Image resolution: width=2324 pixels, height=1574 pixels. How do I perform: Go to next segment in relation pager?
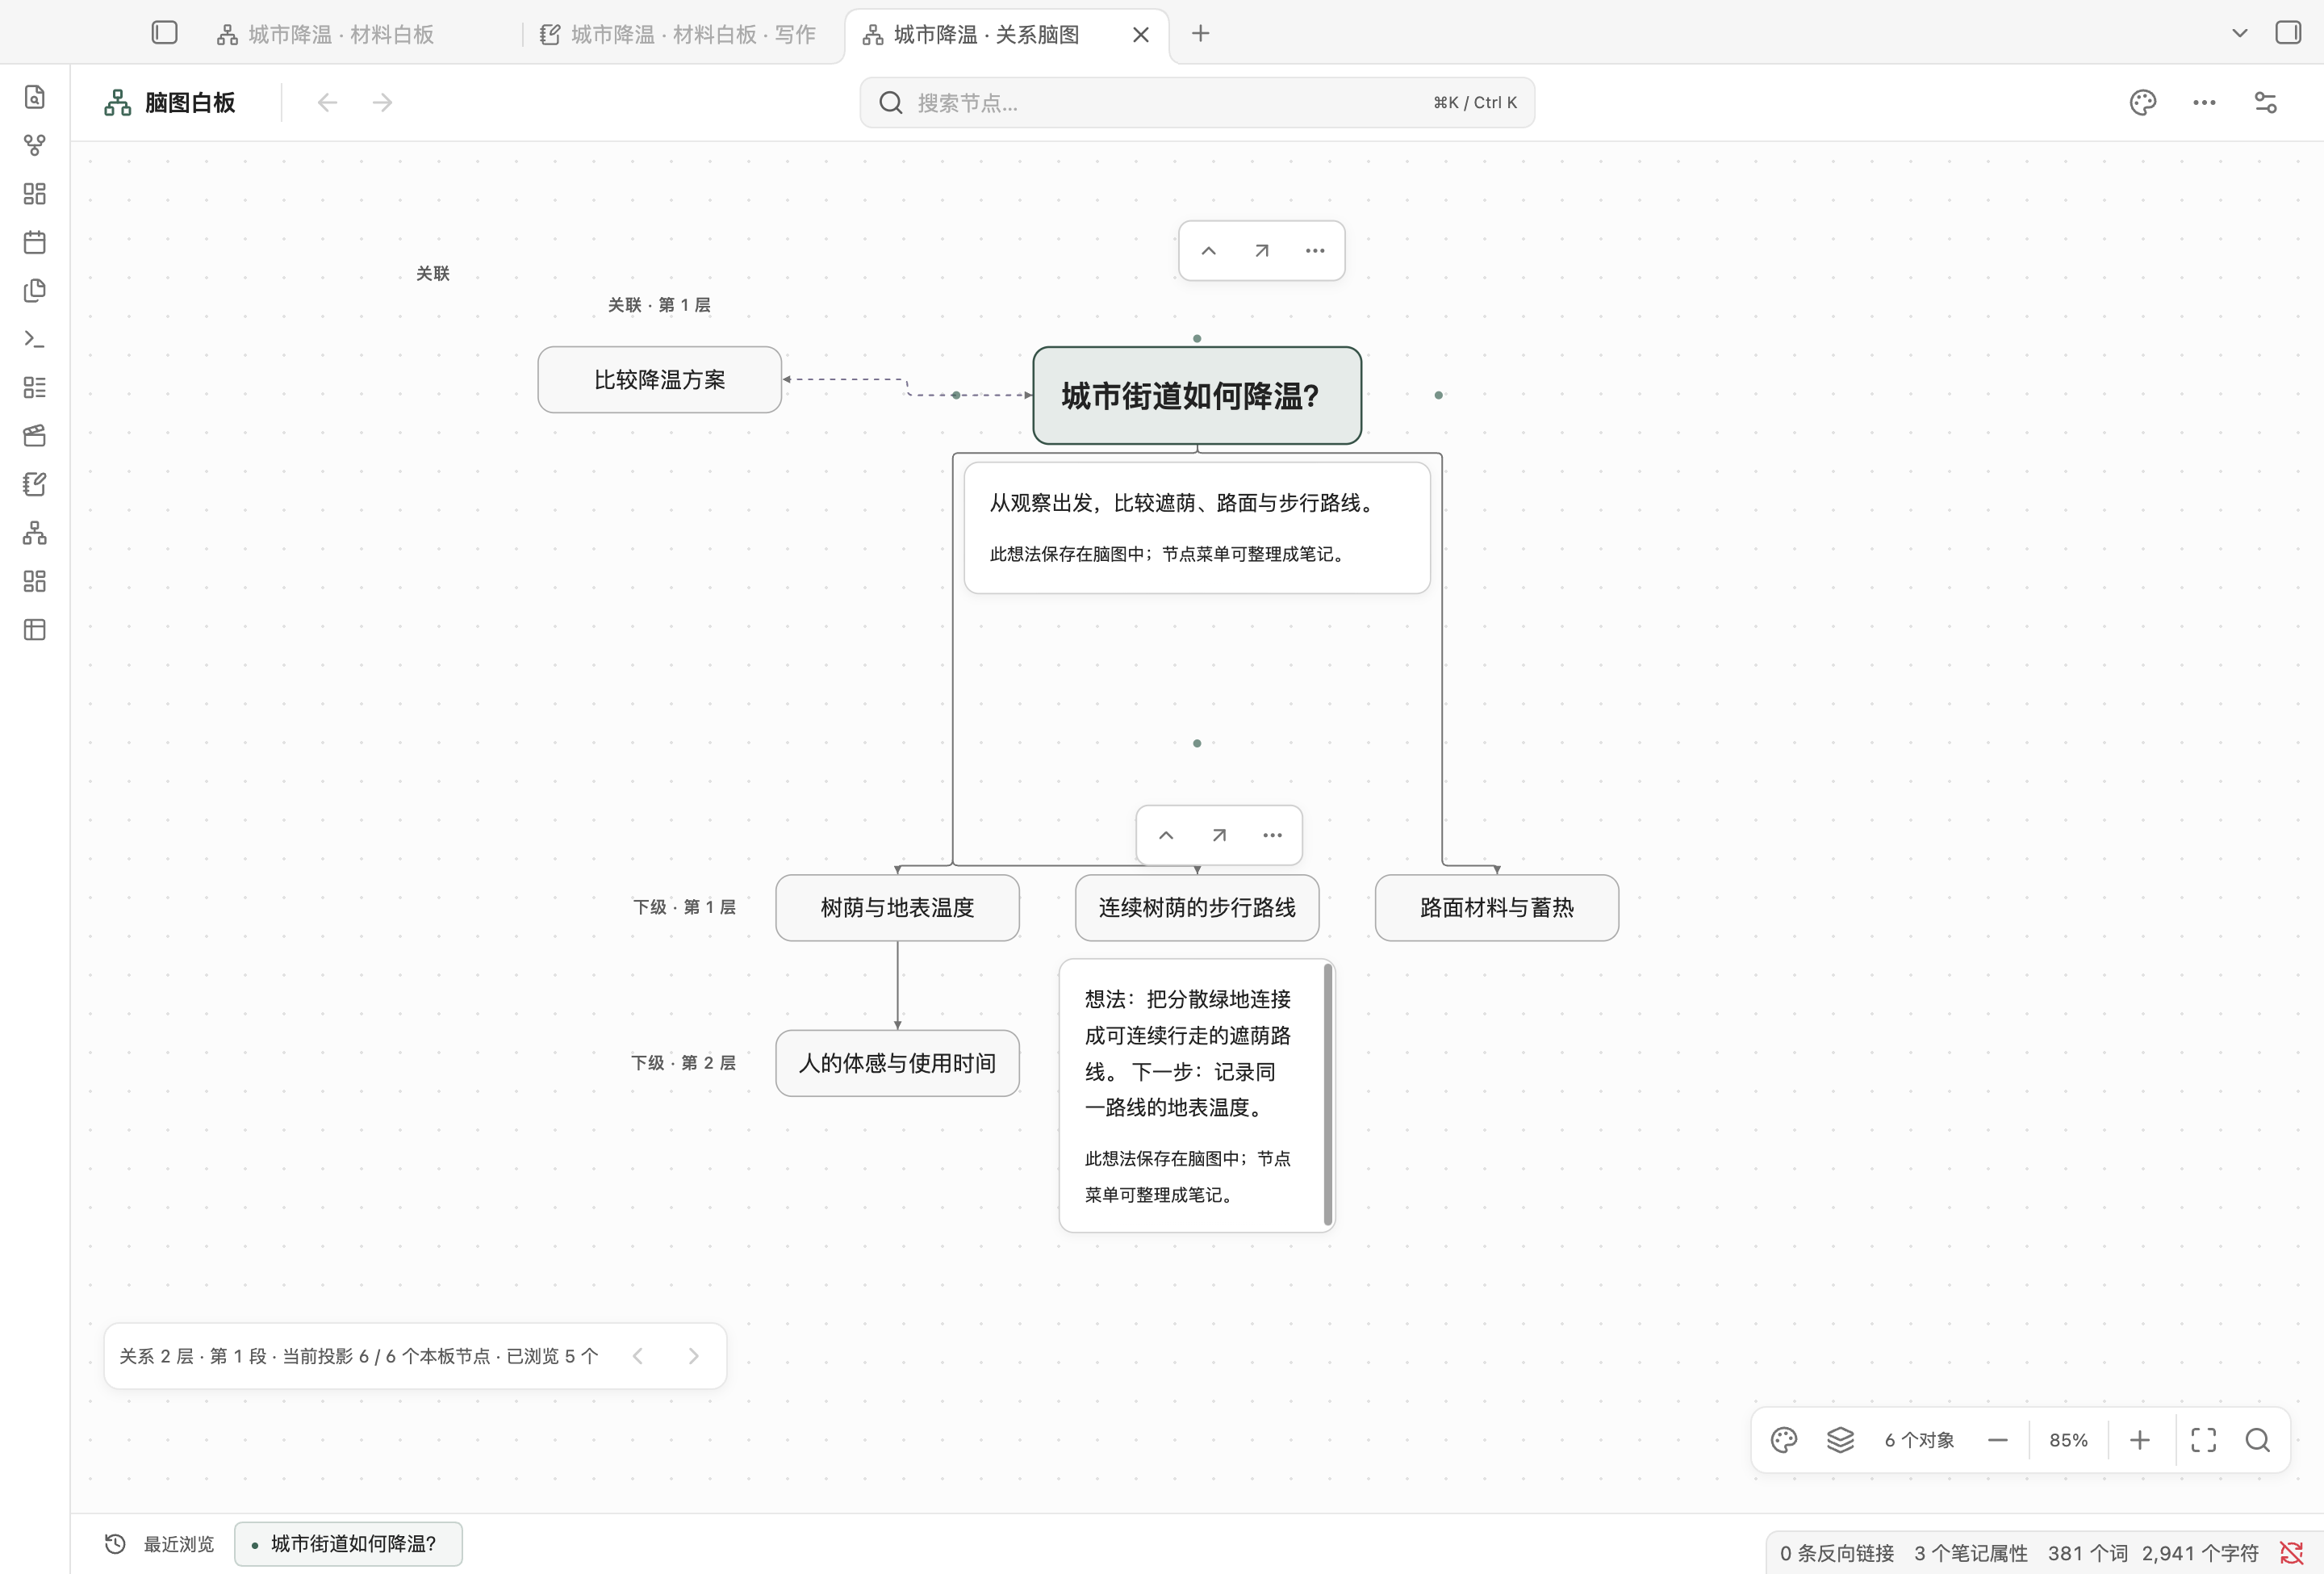pyautogui.click(x=693, y=1356)
